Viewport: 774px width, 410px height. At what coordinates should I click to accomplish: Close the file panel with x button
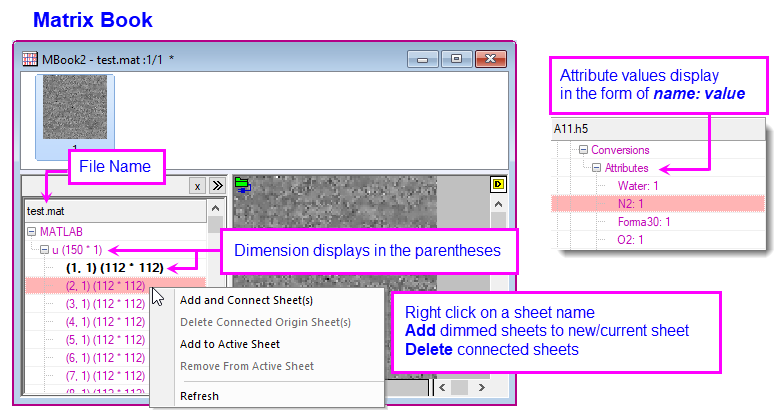198,186
